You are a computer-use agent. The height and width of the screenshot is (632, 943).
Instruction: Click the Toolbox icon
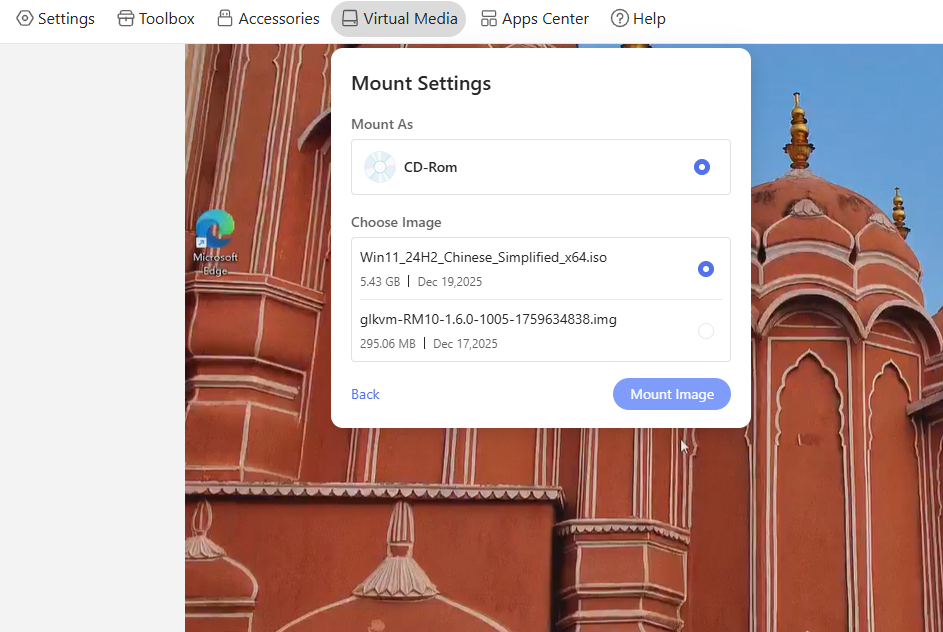pos(127,18)
